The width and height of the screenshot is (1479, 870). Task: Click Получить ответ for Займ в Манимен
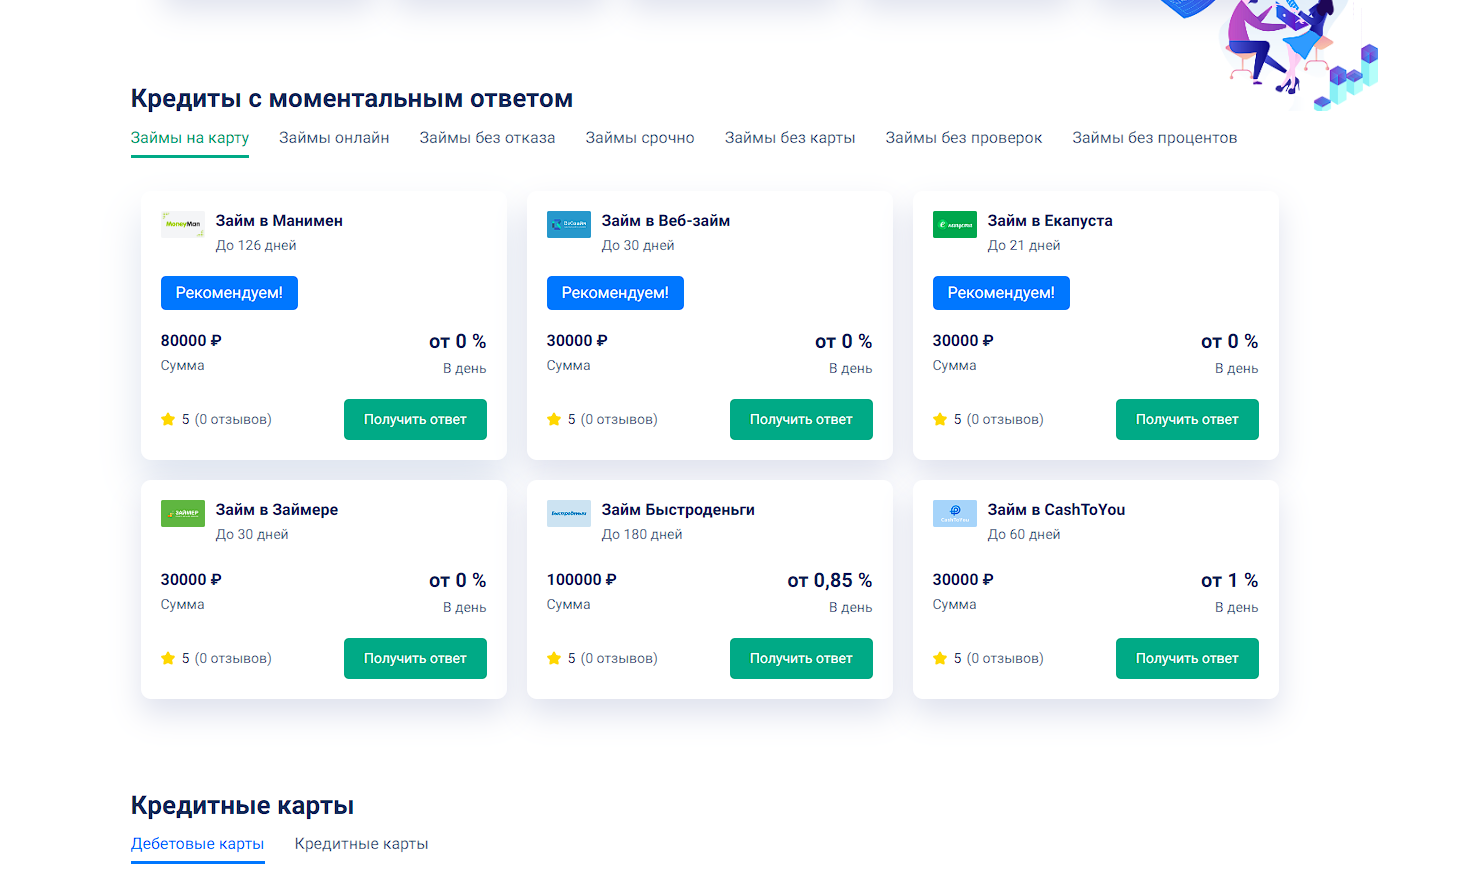click(x=415, y=419)
